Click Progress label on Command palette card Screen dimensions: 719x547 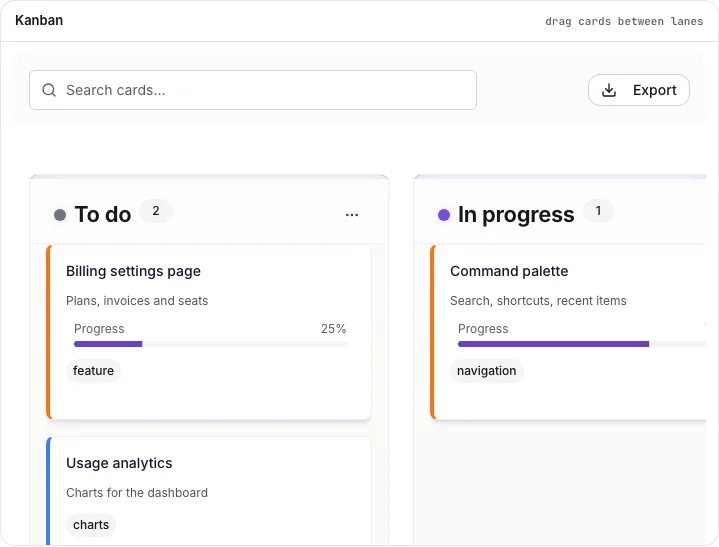point(483,329)
